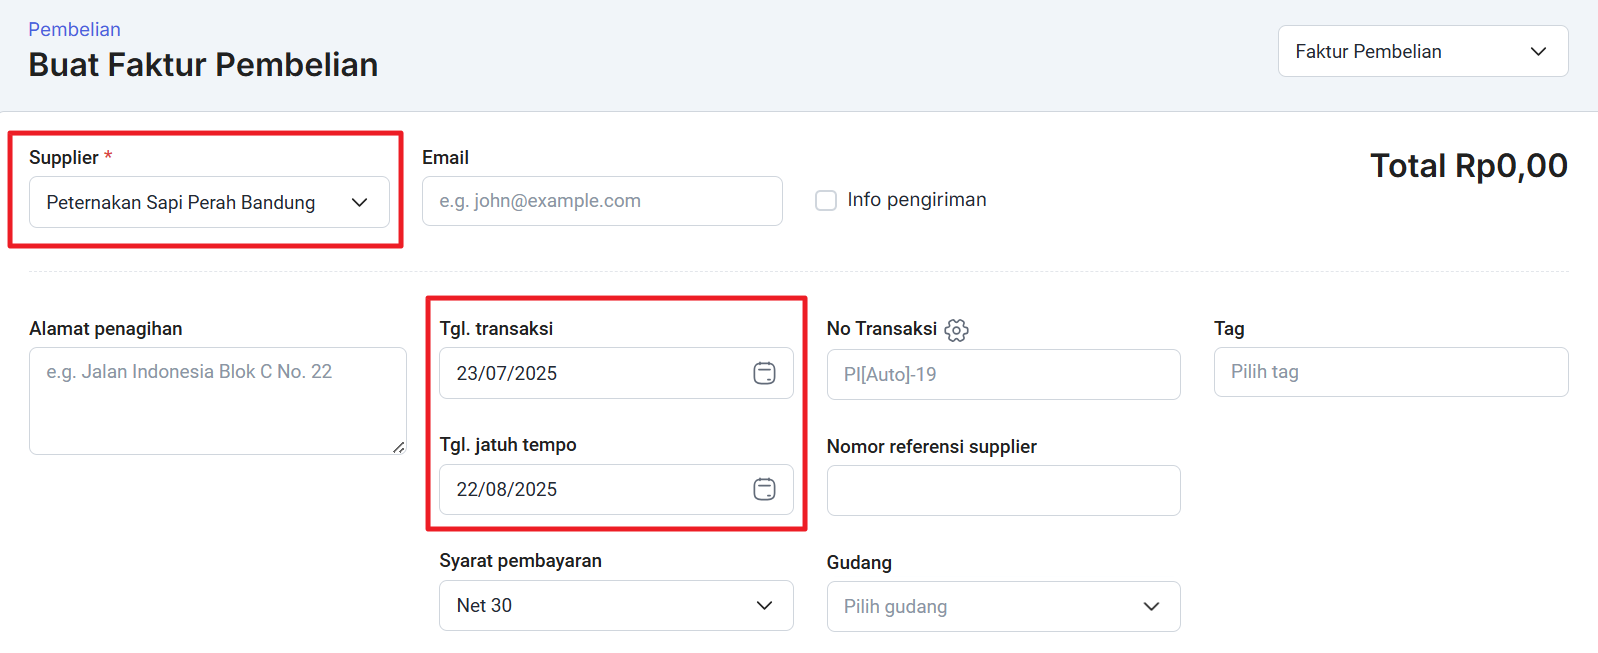Click the Total Rp0,00 amount text
The width and height of the screenshot is (1598, 653).
[1468, 166]
